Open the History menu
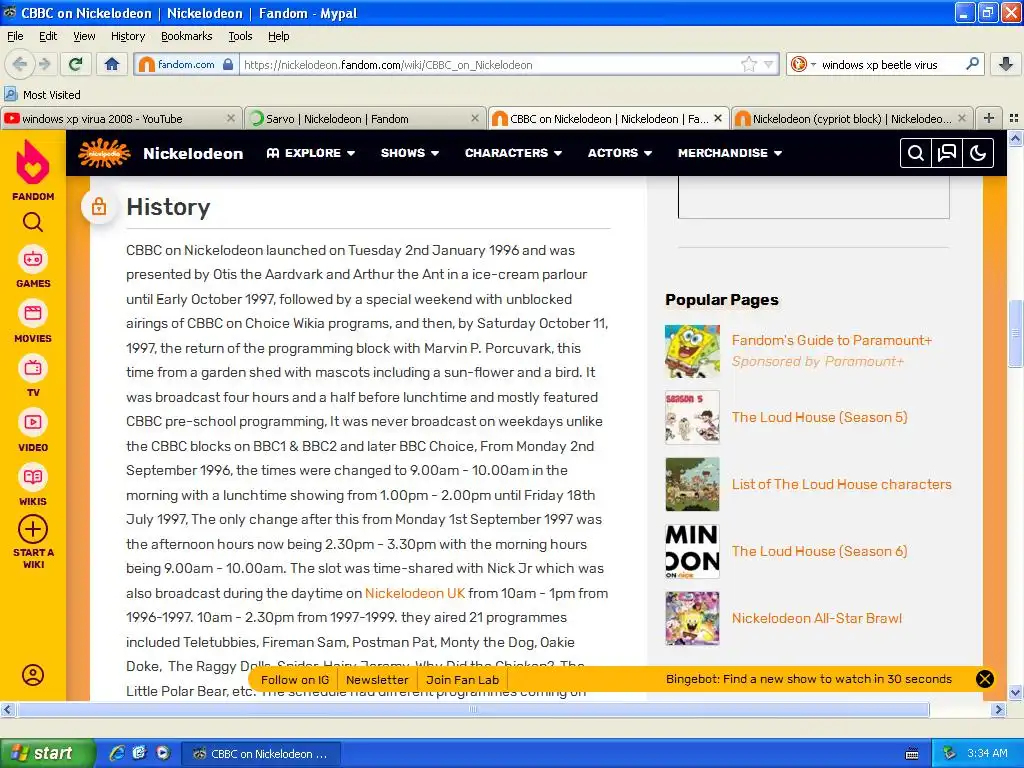Image resolution: width=1024 pixels, height=768 pixels. tap(127, 36)
